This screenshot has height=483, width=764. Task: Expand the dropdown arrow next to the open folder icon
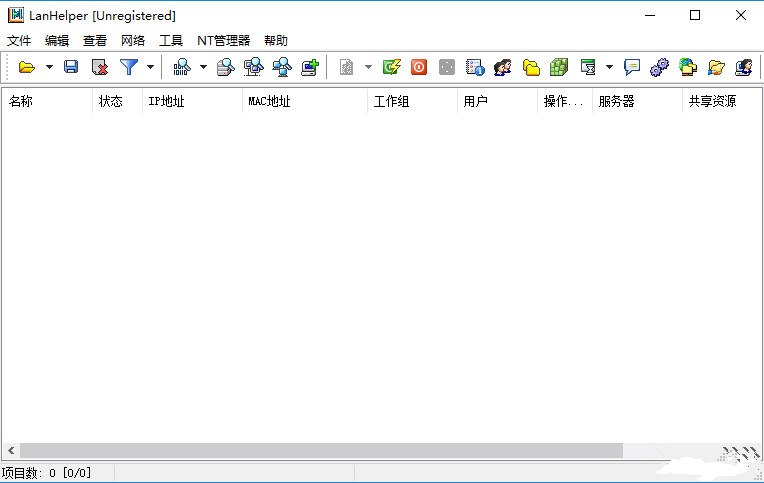pos(49,67)
